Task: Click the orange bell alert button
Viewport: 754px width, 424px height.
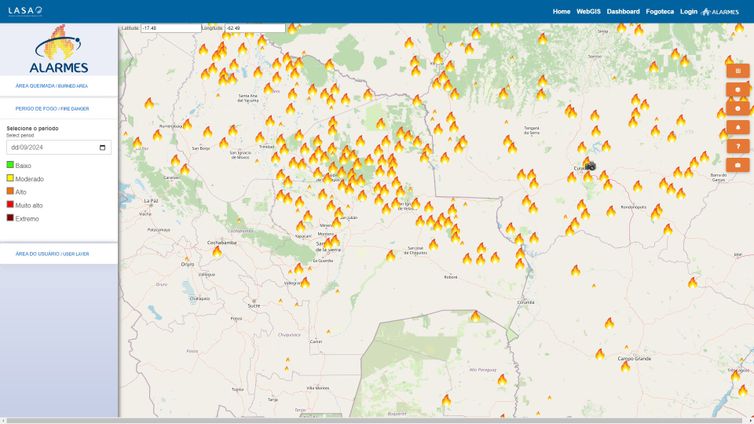Action: [x=737, y=127]
